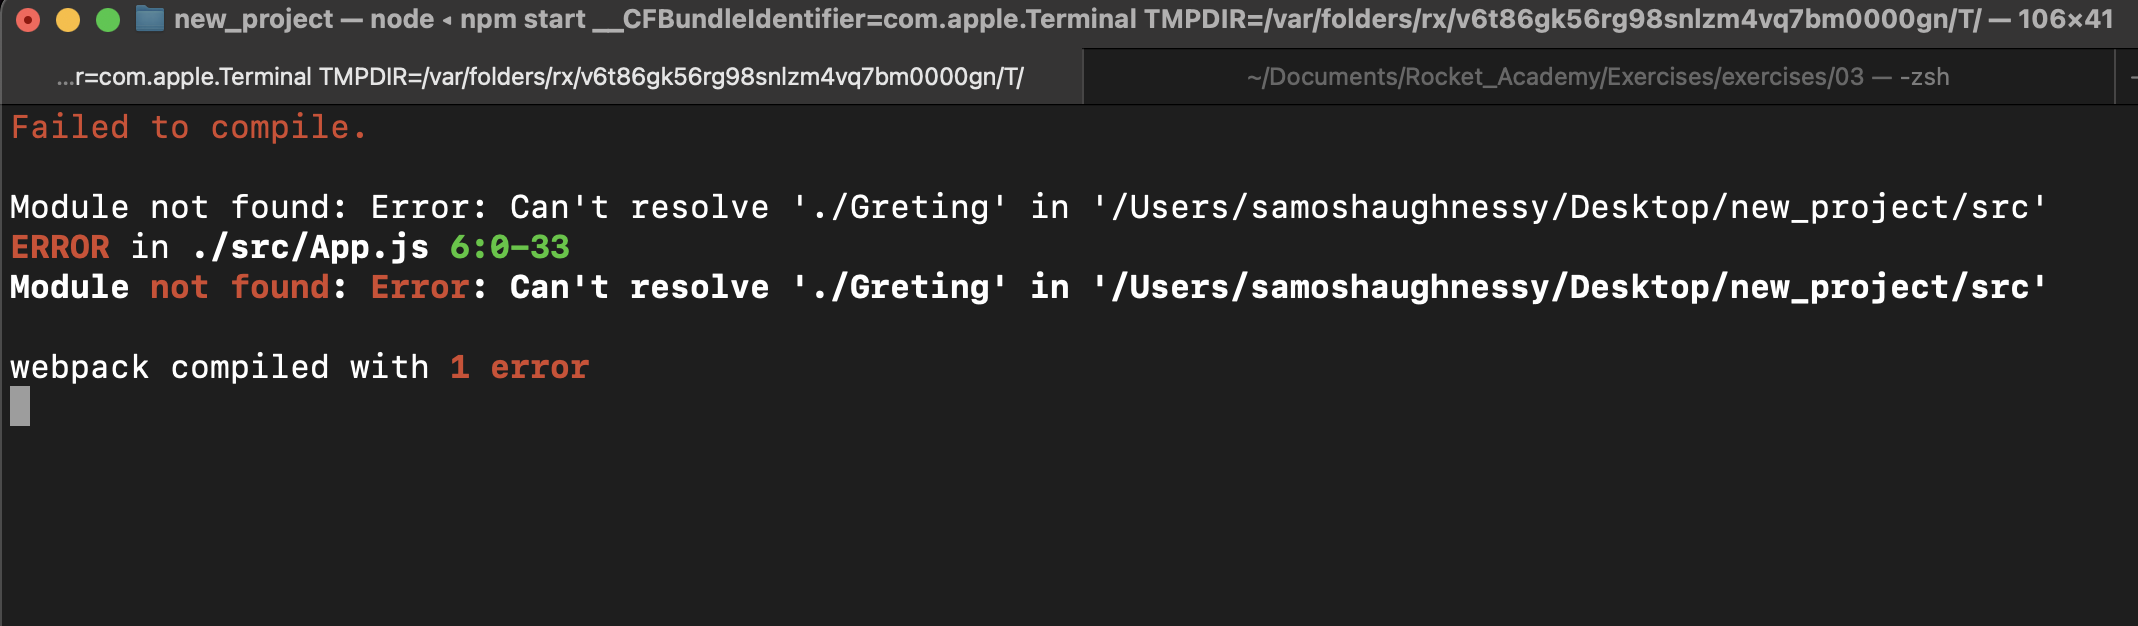Click './Greting' in the first non-bold error line
The width and height of the screenshot is (2138, 626).
click(x=899, y=208)
